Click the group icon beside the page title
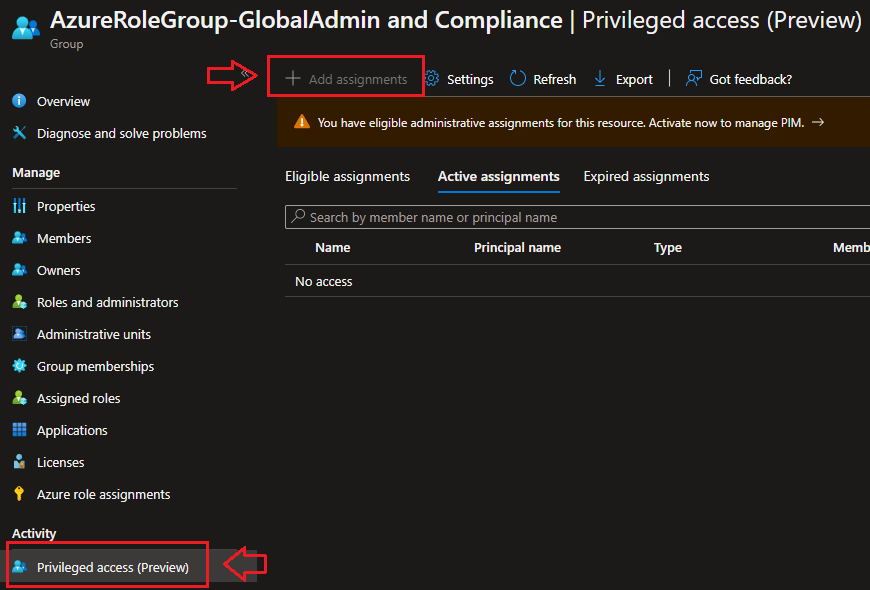870x590 pixels. pyautogui.click(x=26, y=28)
